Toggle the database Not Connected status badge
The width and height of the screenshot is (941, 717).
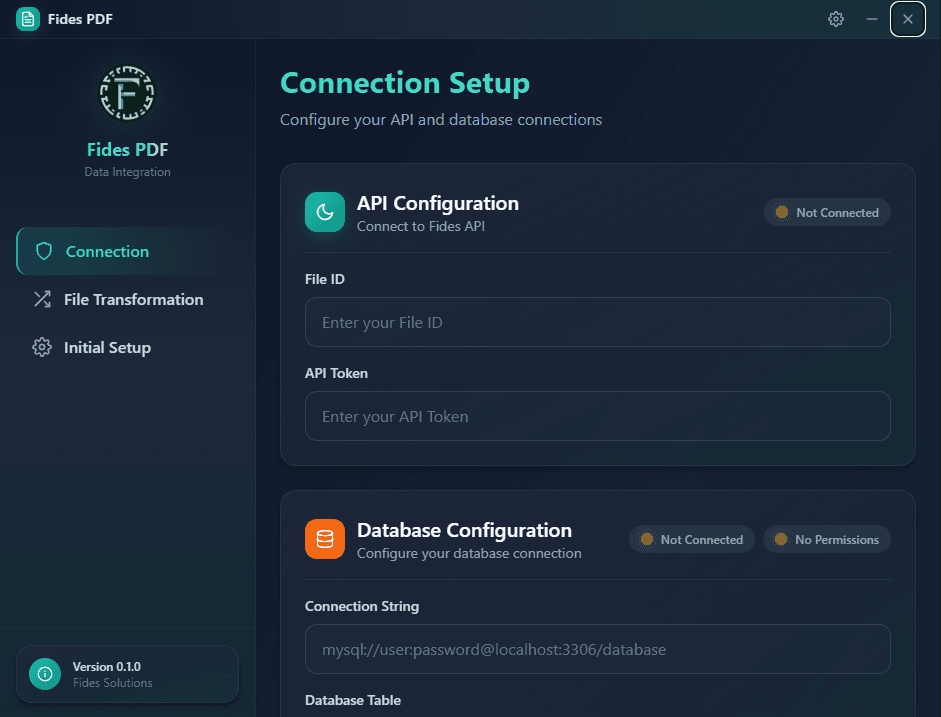pyautogui.click(x=691, y=539)
